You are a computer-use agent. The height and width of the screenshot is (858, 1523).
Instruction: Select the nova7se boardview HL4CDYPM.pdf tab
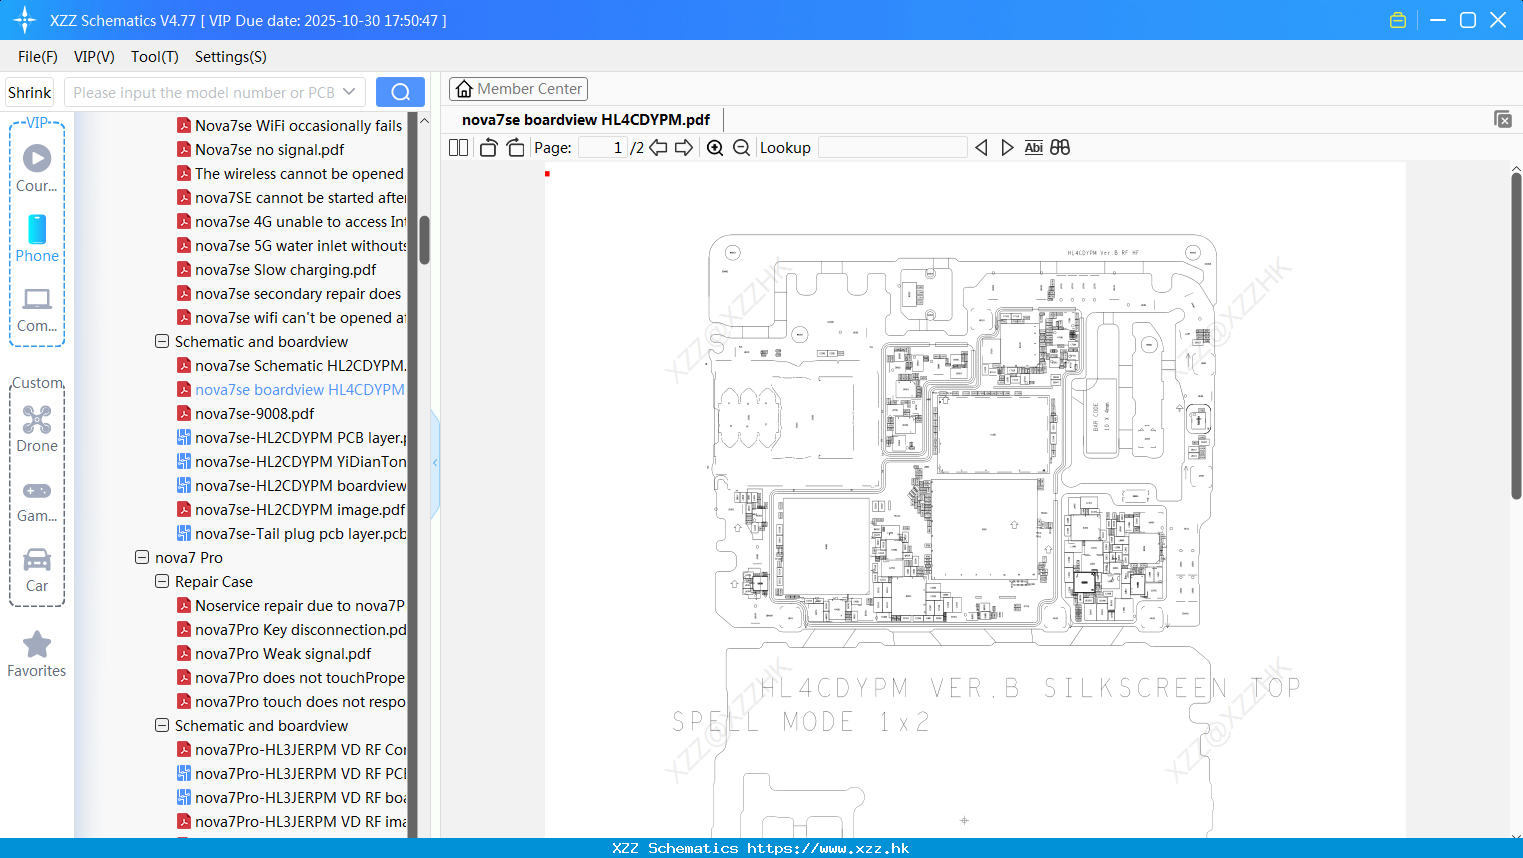tap(586, 120)
